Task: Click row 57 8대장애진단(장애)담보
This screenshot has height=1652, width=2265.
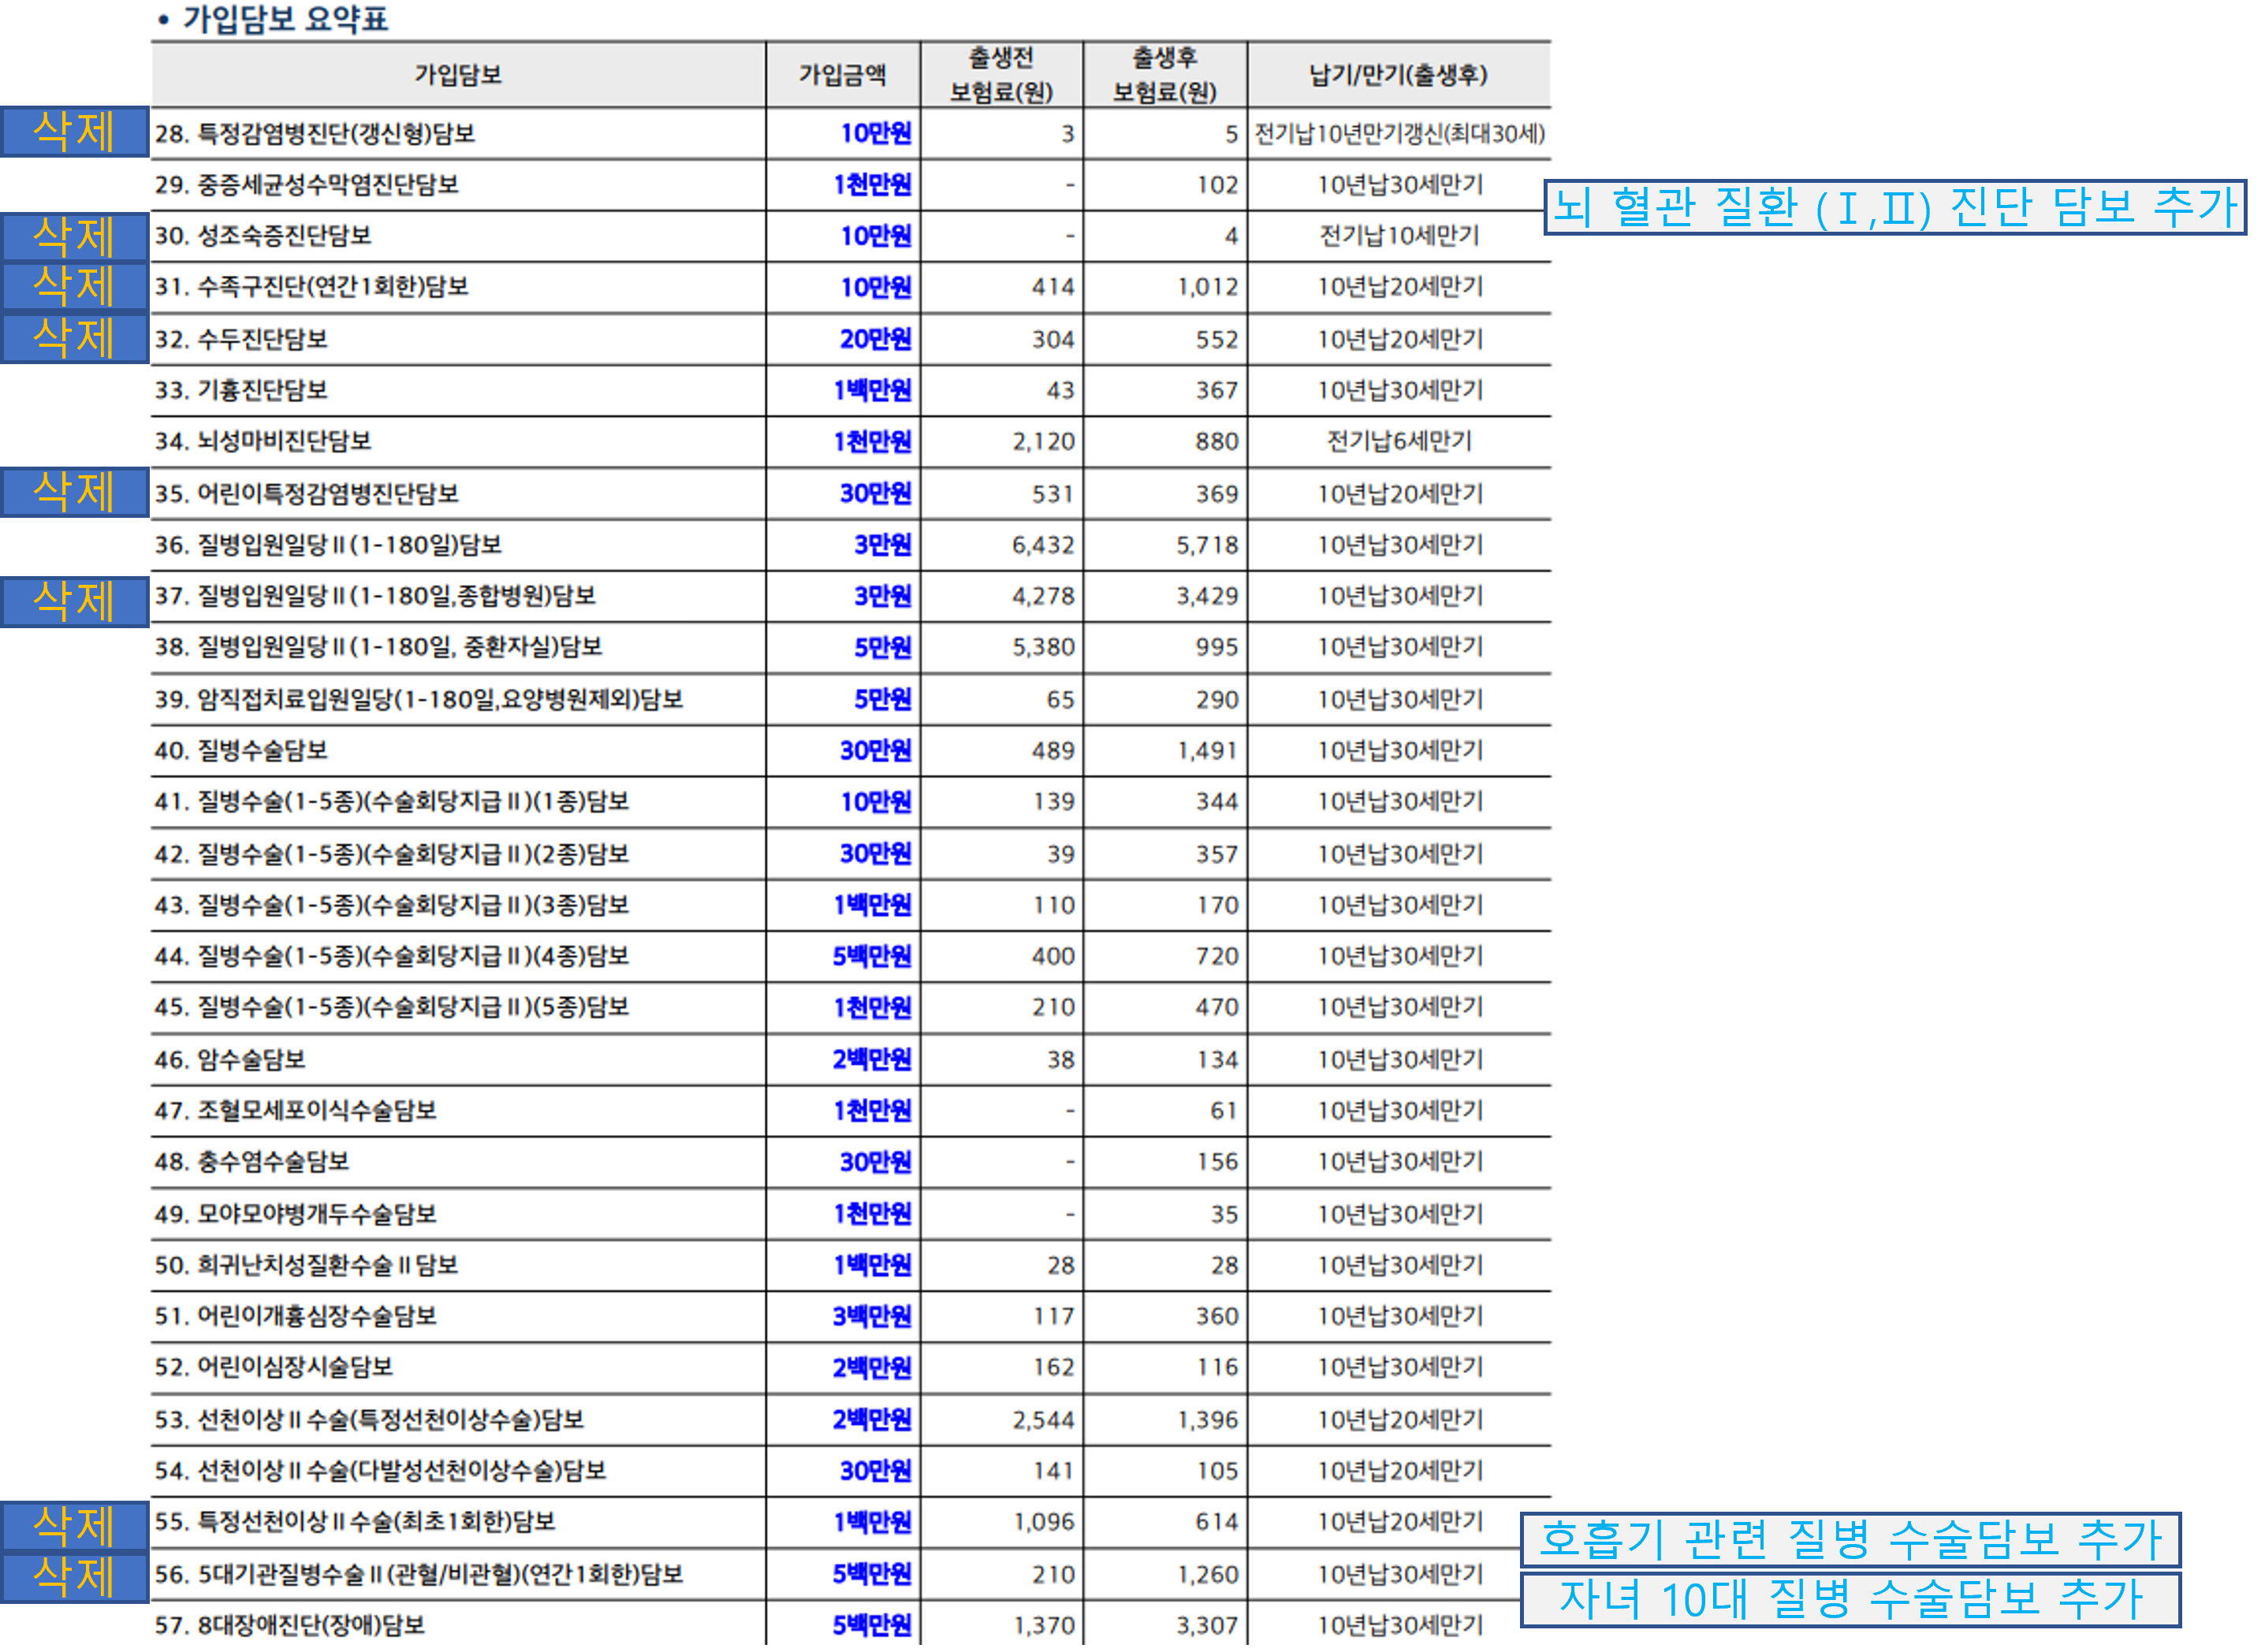Action: tap(290, 1625)
